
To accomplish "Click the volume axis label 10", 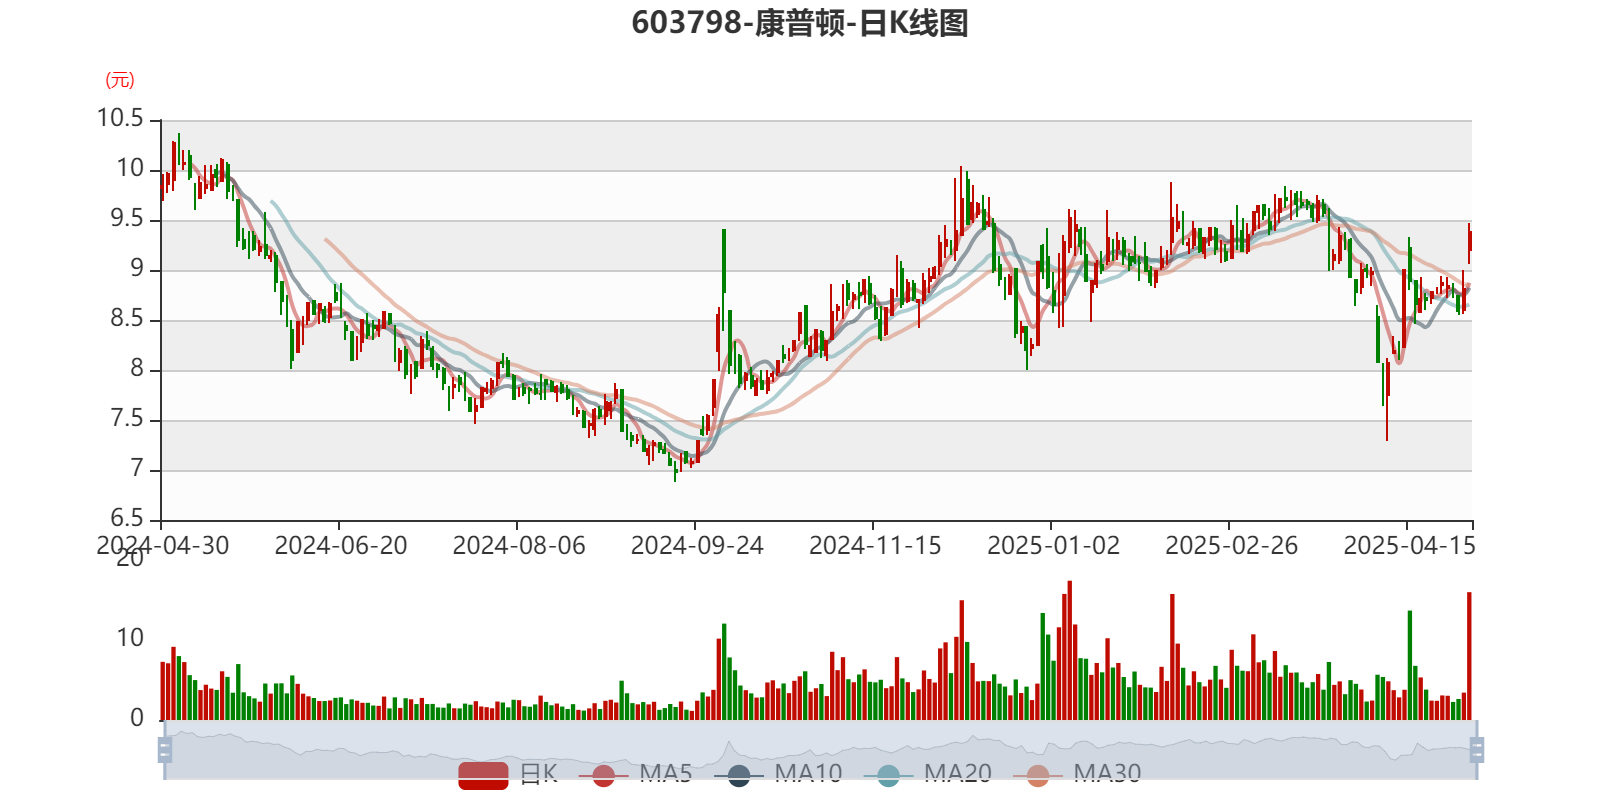I will click(130, 638).
